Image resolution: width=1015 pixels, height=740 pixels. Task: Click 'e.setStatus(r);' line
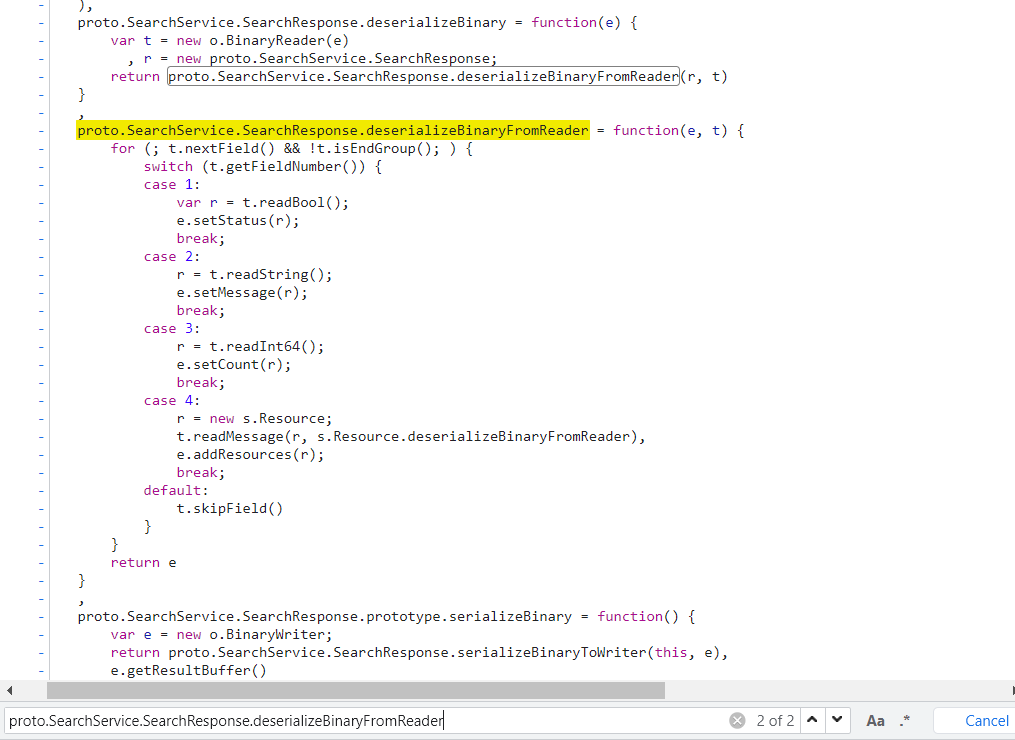pyautogui.click(x=238, y=221)
